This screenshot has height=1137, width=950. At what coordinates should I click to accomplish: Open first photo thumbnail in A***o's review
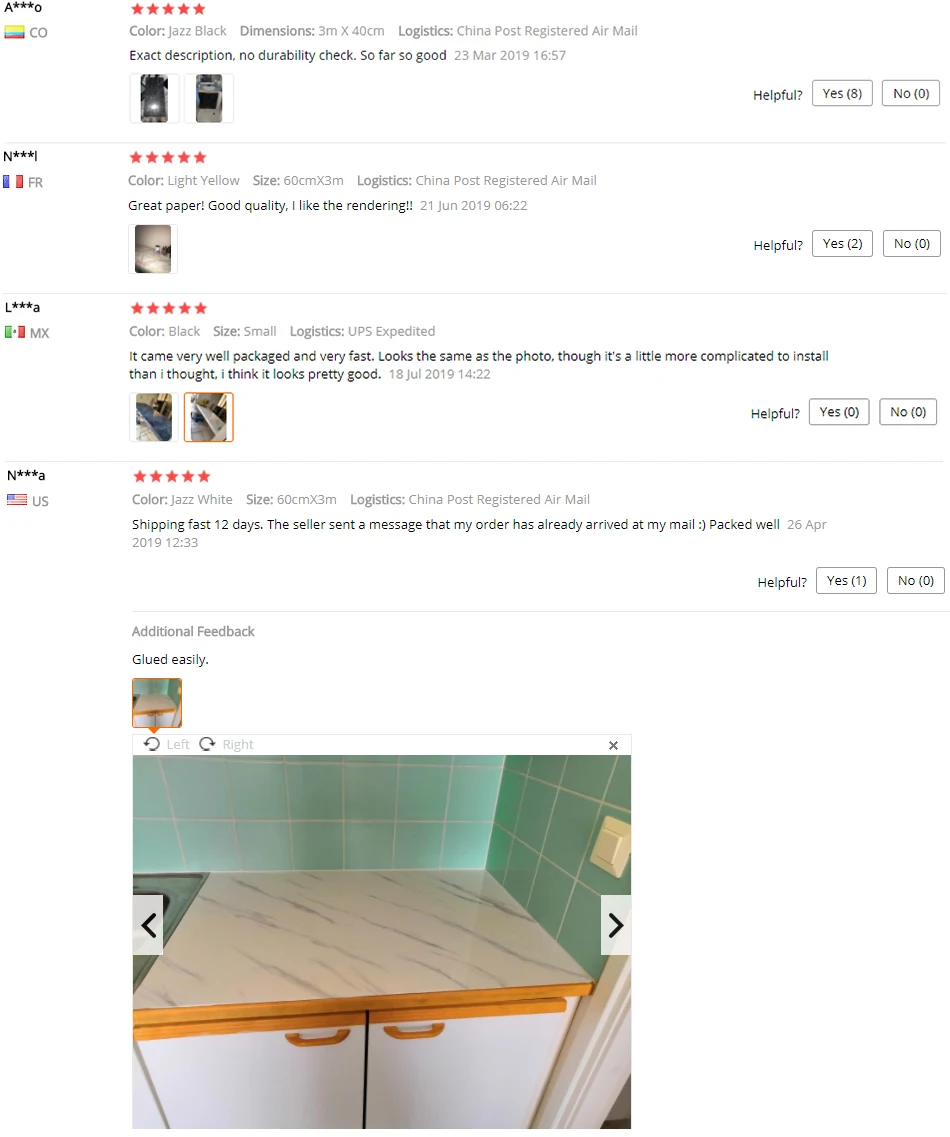tap(154, 98)
